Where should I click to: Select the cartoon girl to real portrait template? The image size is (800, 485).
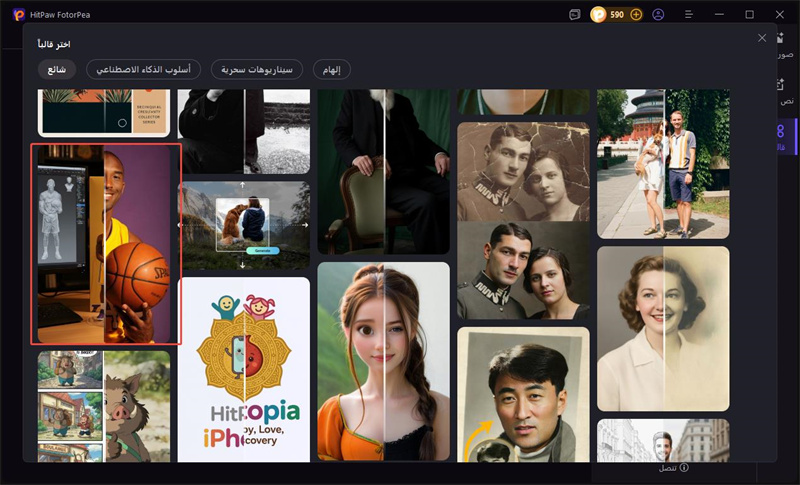click(x=384, y=362)
